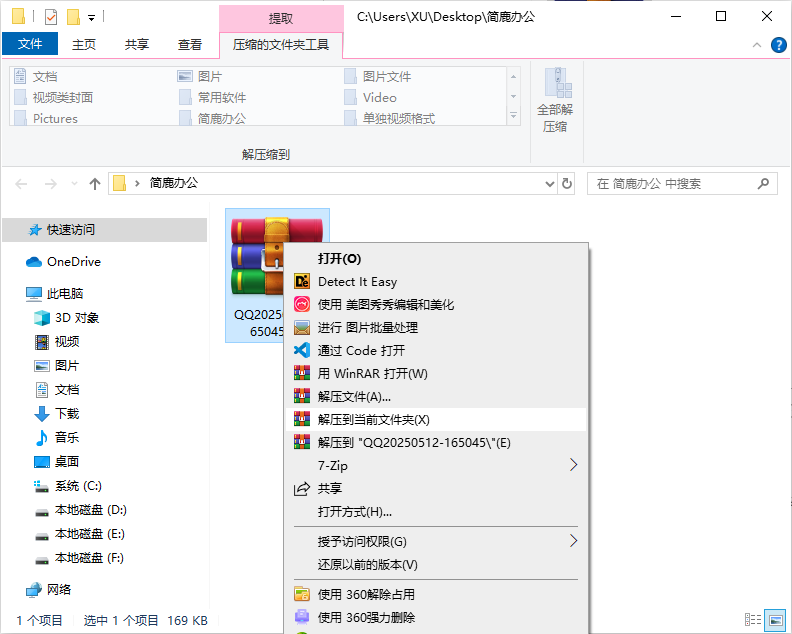The image size is (792, 634).
Task: Extract to 文档 destination in ribbon
Action: point(36,76)
